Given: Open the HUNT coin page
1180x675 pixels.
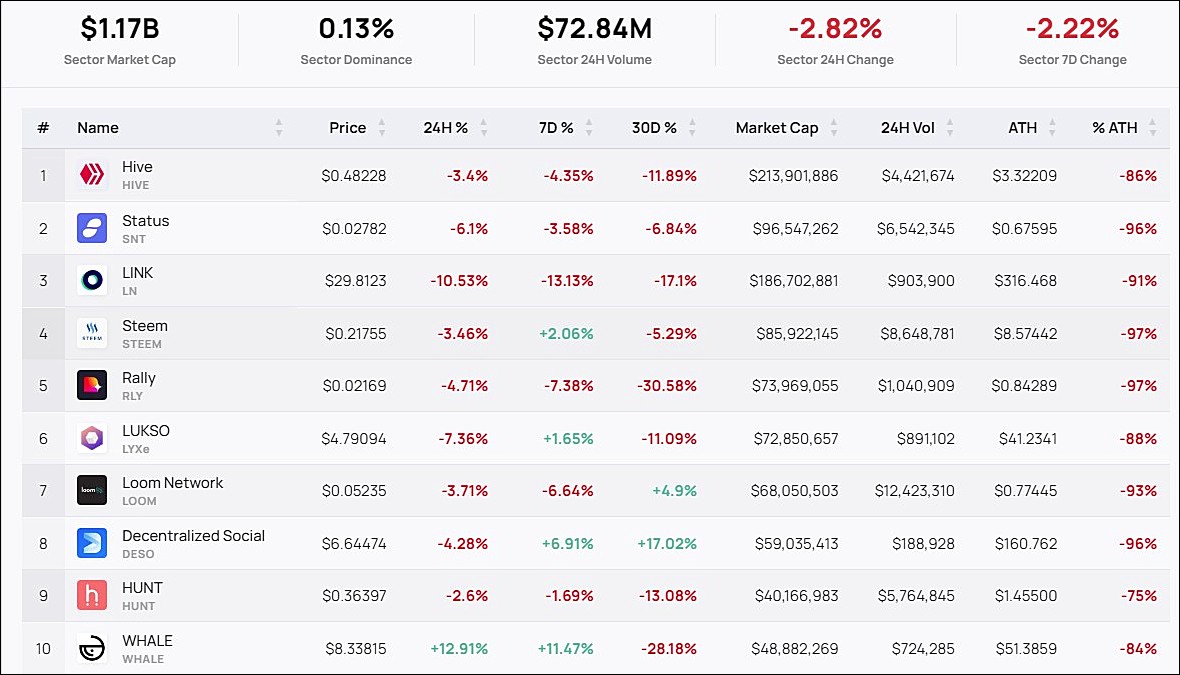Looking at the screenshot, I should pos(142,588).
